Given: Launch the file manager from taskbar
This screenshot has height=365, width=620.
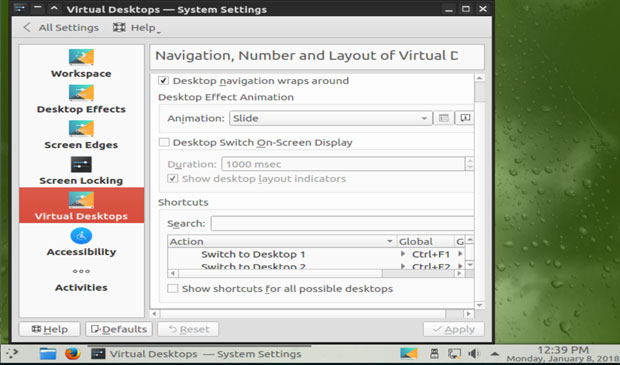Looking at the screenshot, I should [48, 353].
